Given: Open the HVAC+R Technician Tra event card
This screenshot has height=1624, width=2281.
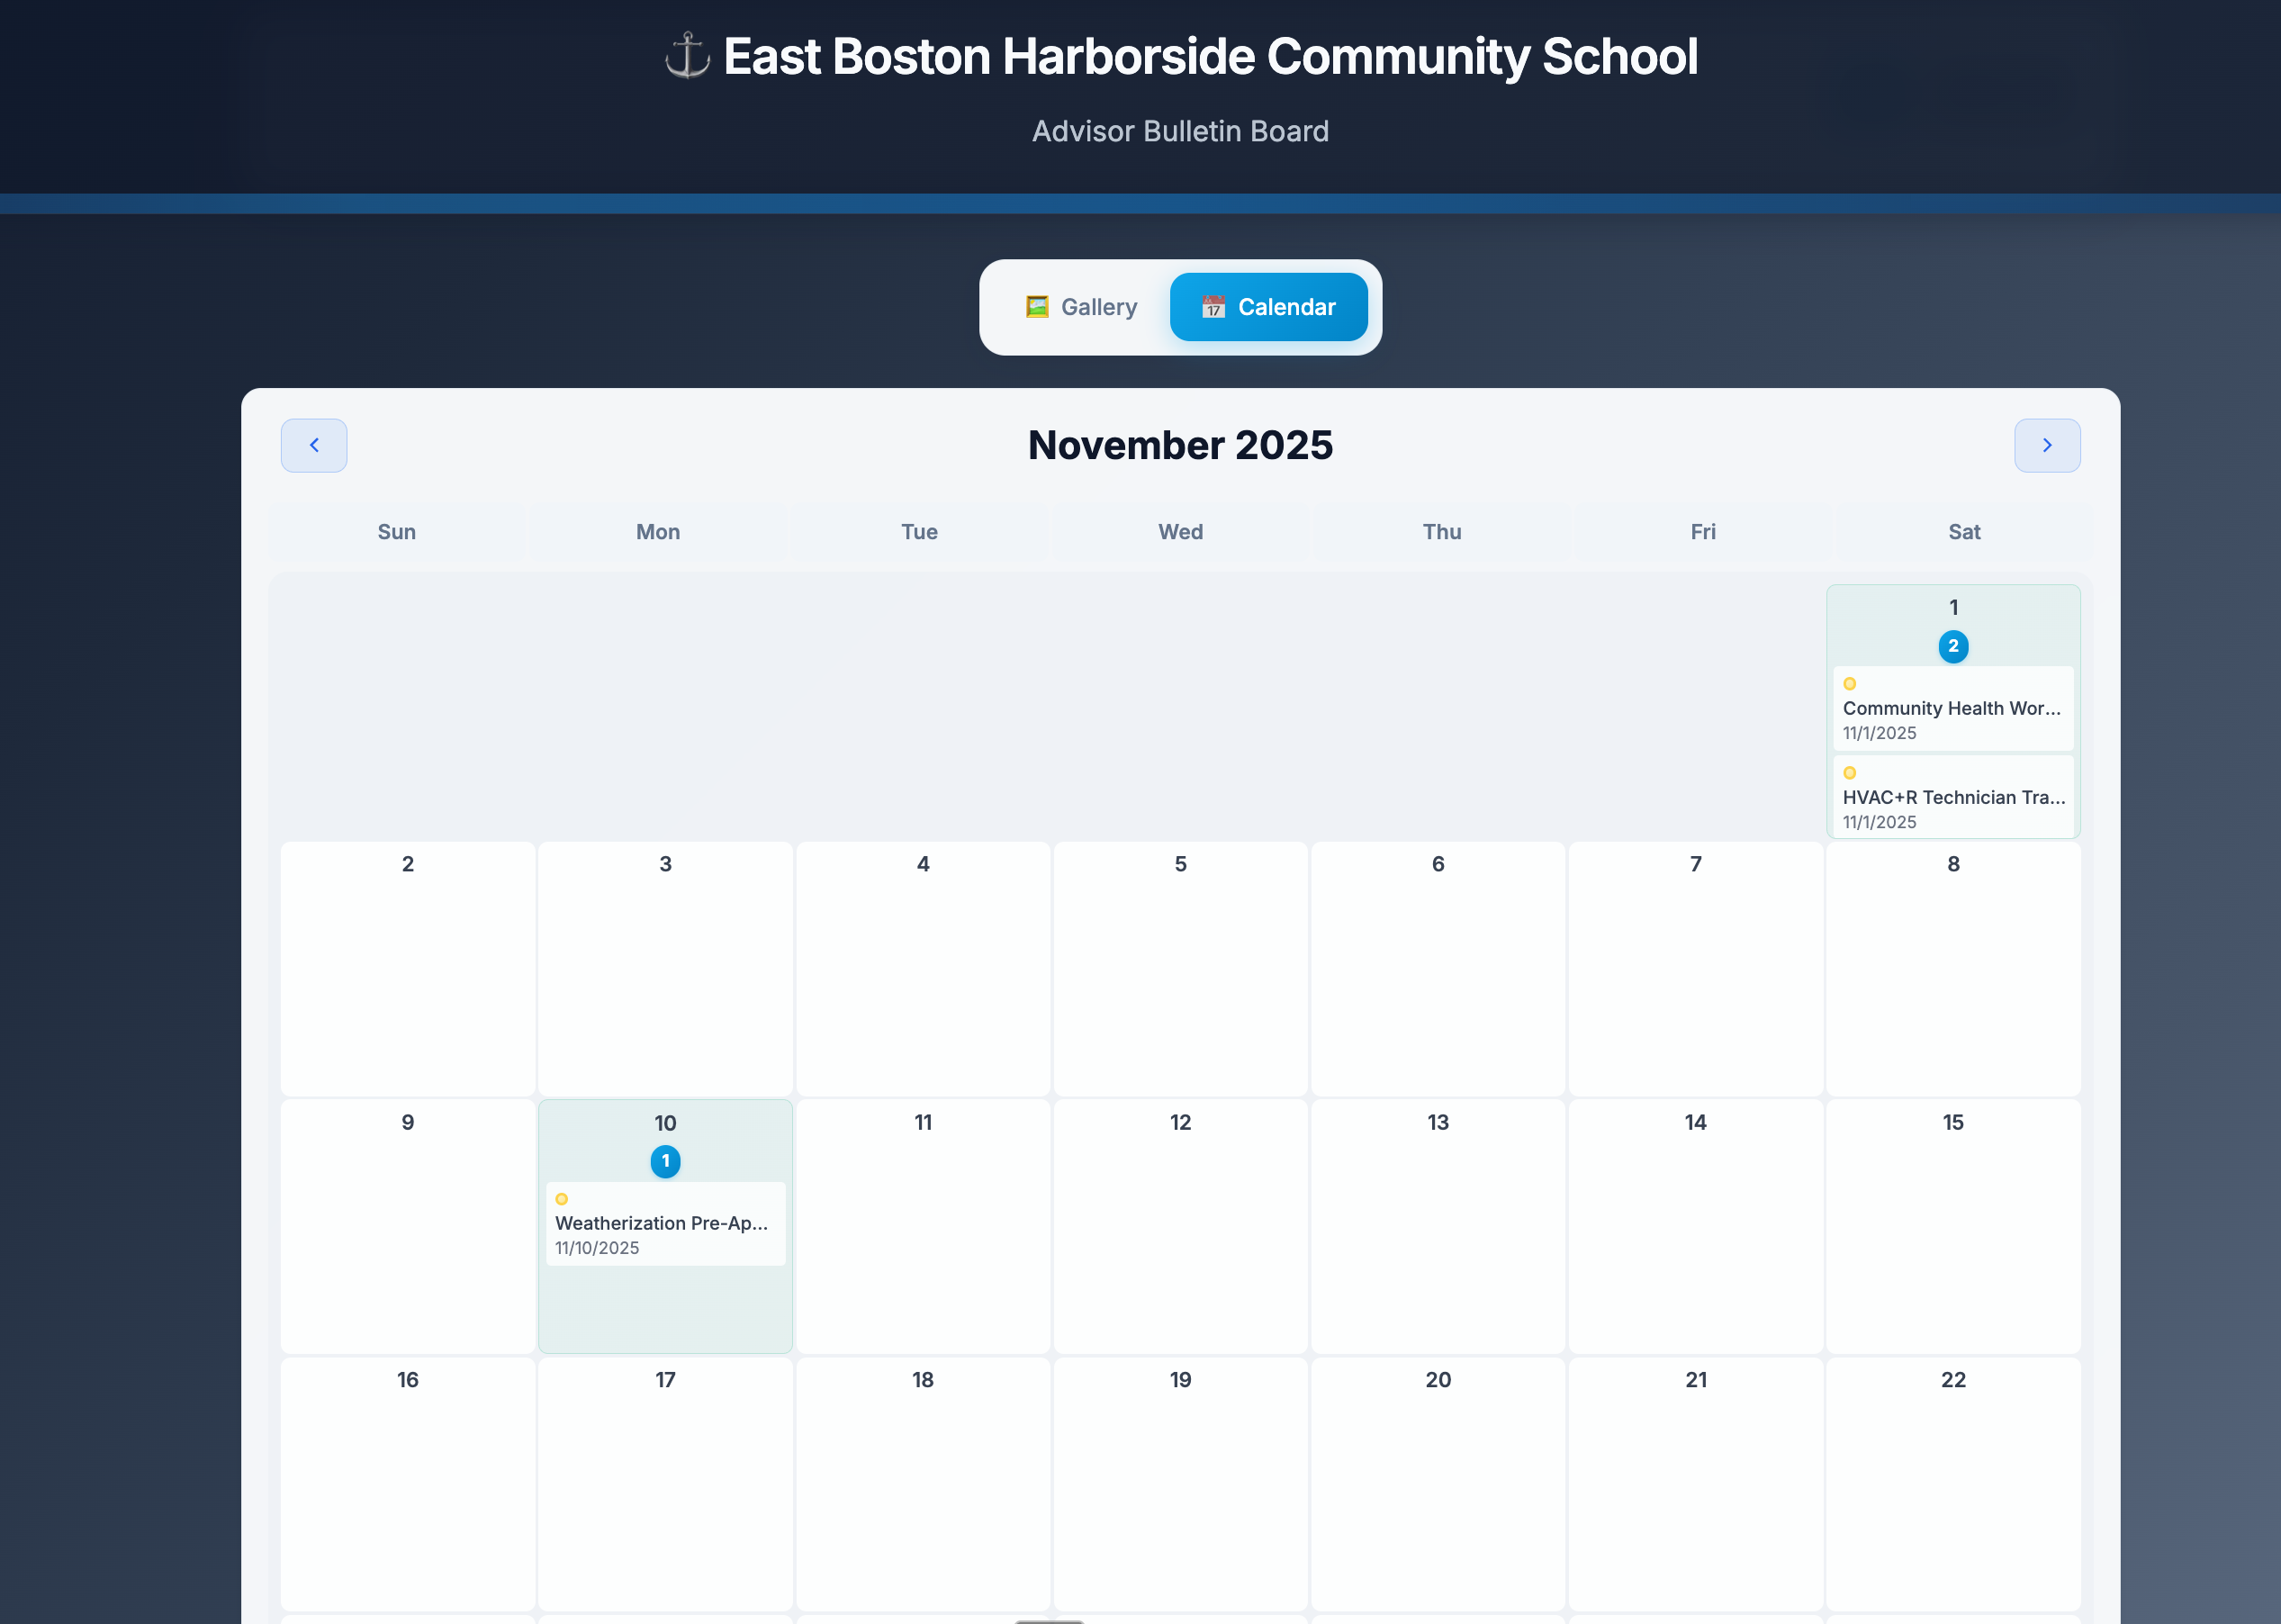Looking at the screenshot, I should [x=1953, y=797].
